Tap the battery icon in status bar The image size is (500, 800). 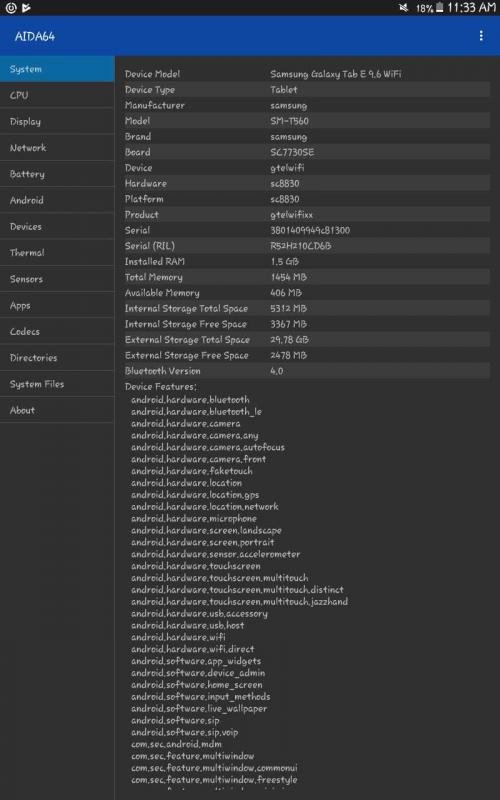point(439,8)
